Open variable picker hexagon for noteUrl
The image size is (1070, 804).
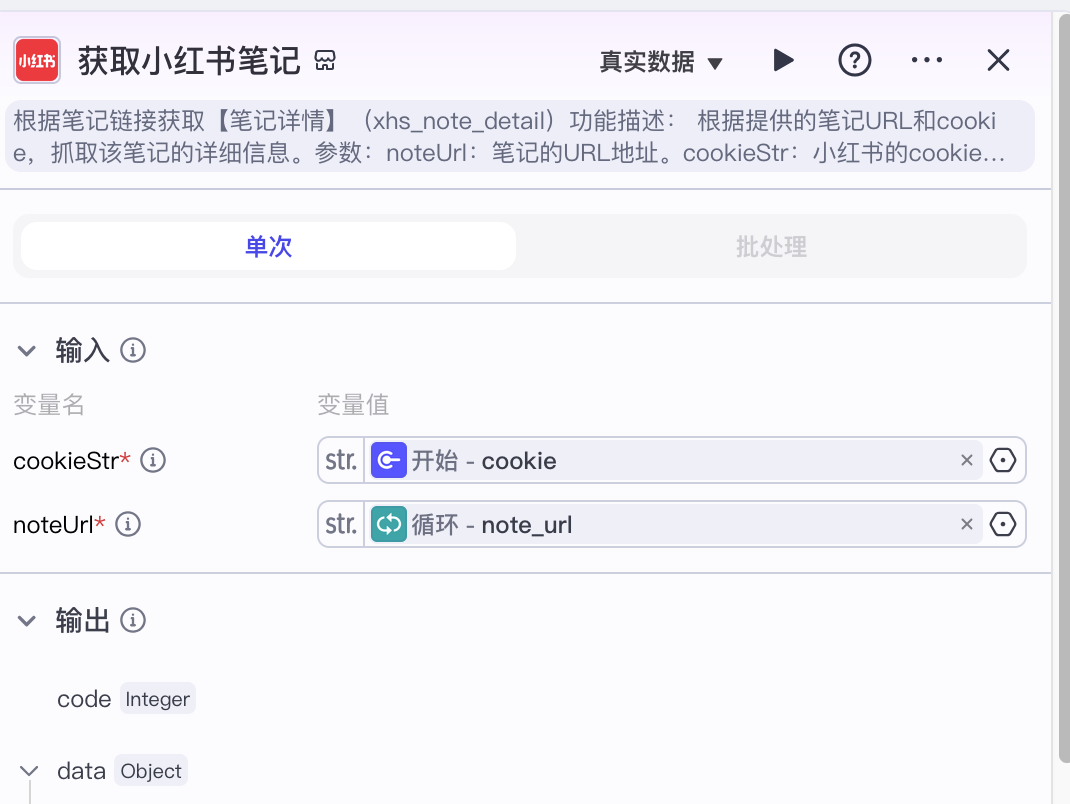click(x=1003, y=525)
